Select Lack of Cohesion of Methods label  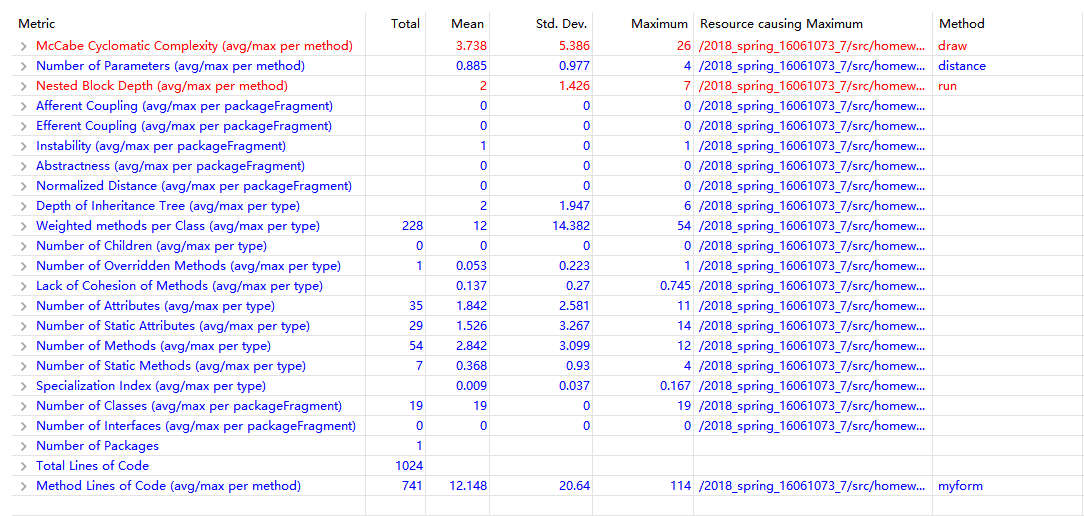(180, 286)
